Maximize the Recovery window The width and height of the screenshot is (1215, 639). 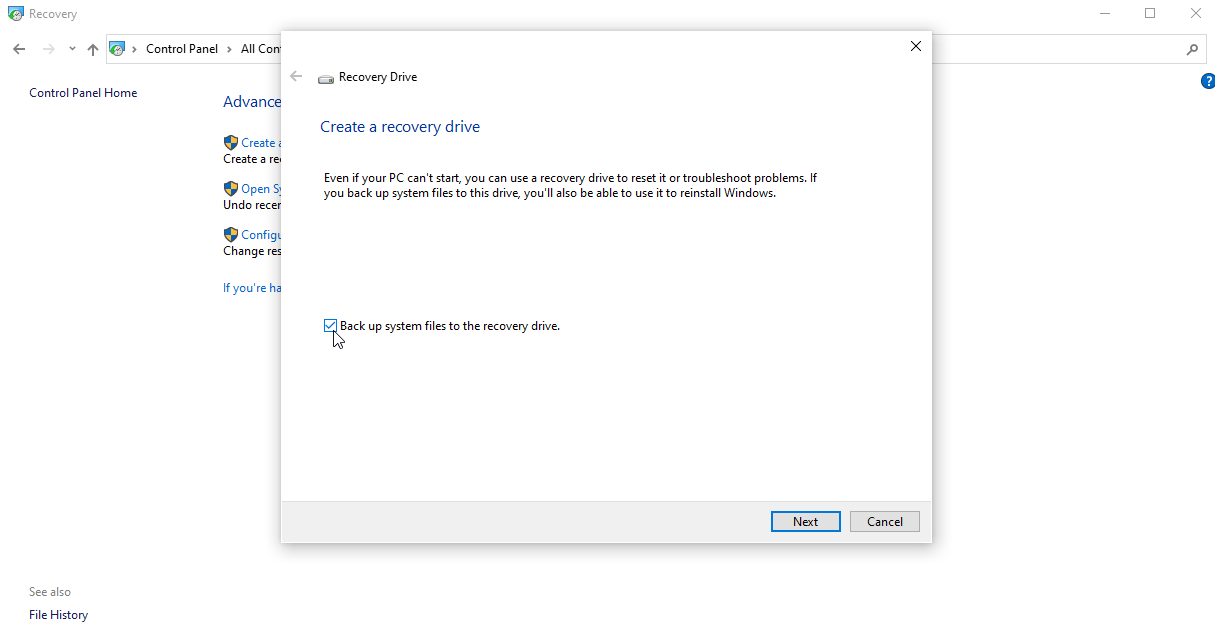pos(1150,14)
